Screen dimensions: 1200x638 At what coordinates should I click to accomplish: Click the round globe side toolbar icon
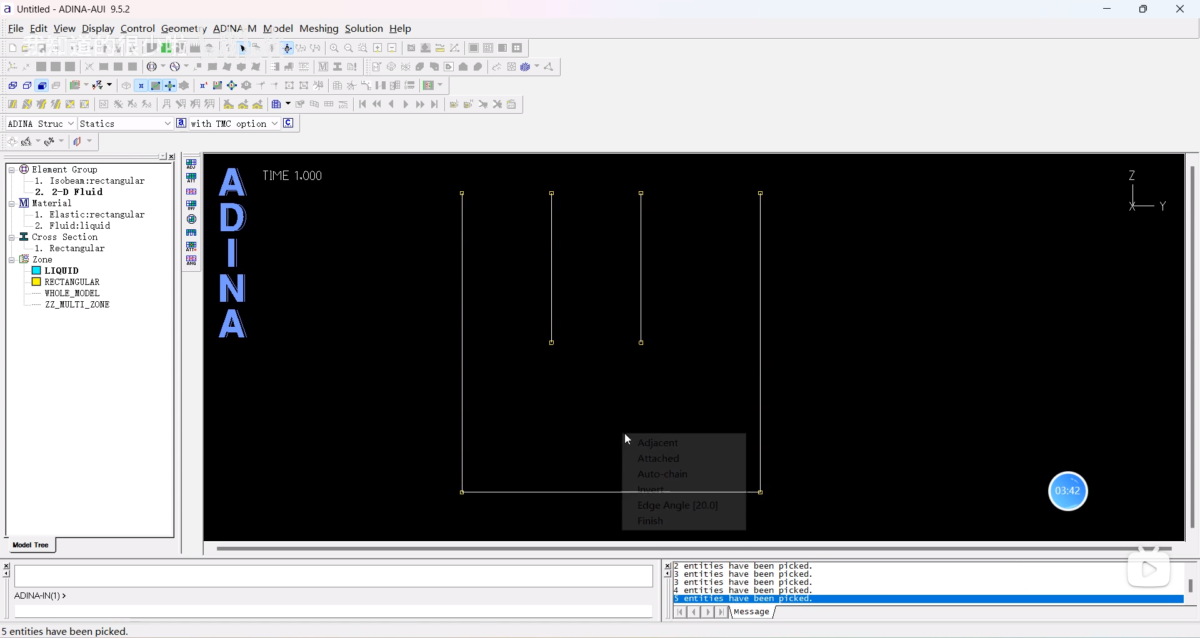coord(191,219)
